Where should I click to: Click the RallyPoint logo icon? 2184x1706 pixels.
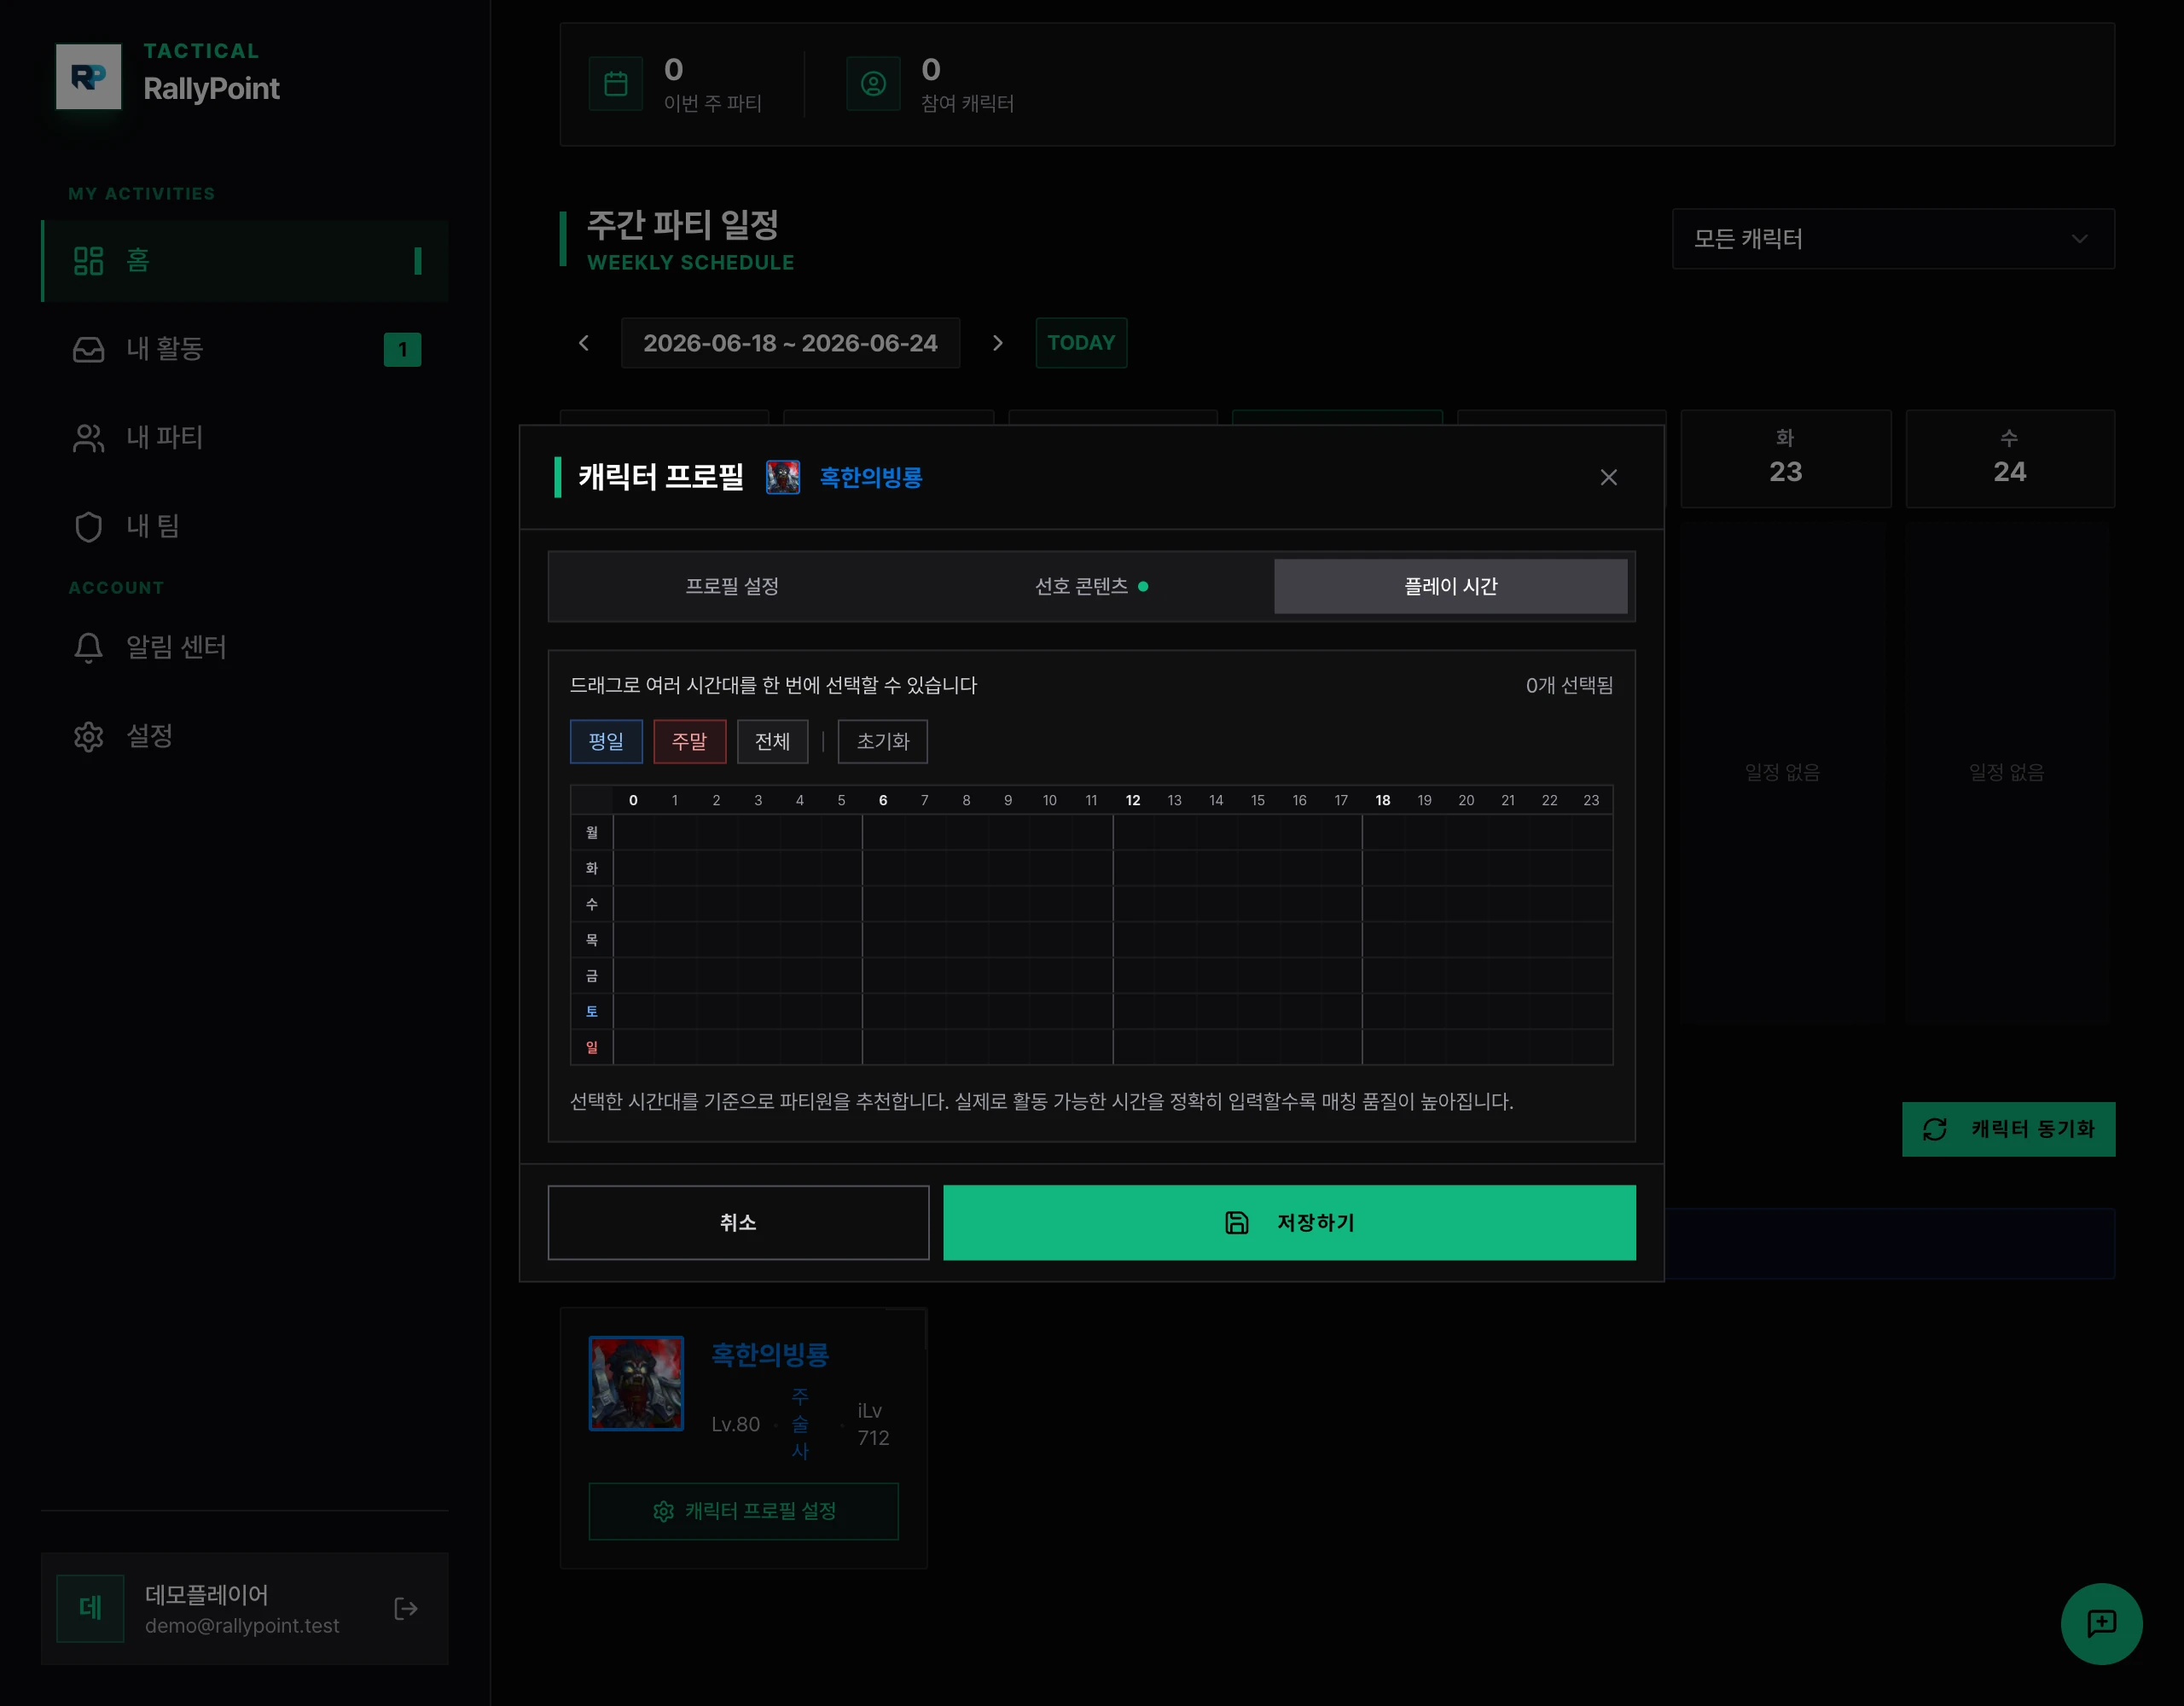coord(88,76)
